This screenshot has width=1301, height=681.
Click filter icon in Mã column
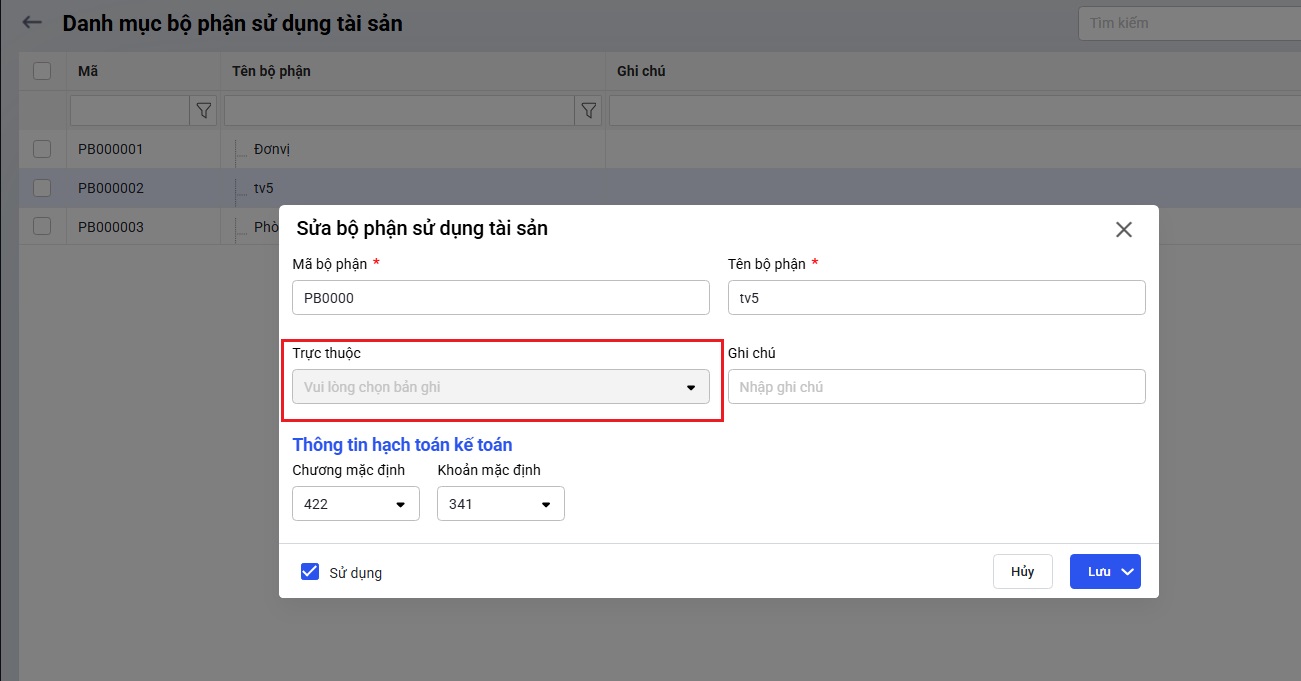pos(204,110)
